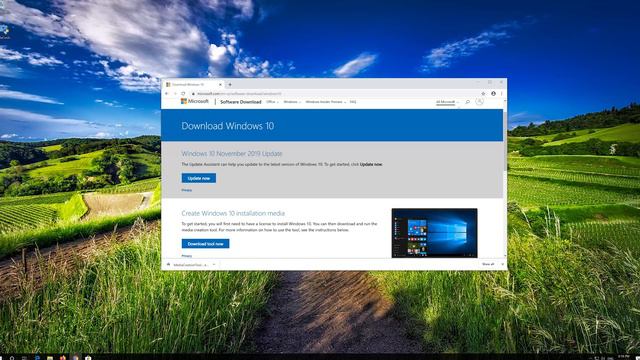
Task: Open the Chrome profile avatar icon
Action: pyautogui.click(x=493, y=93)
